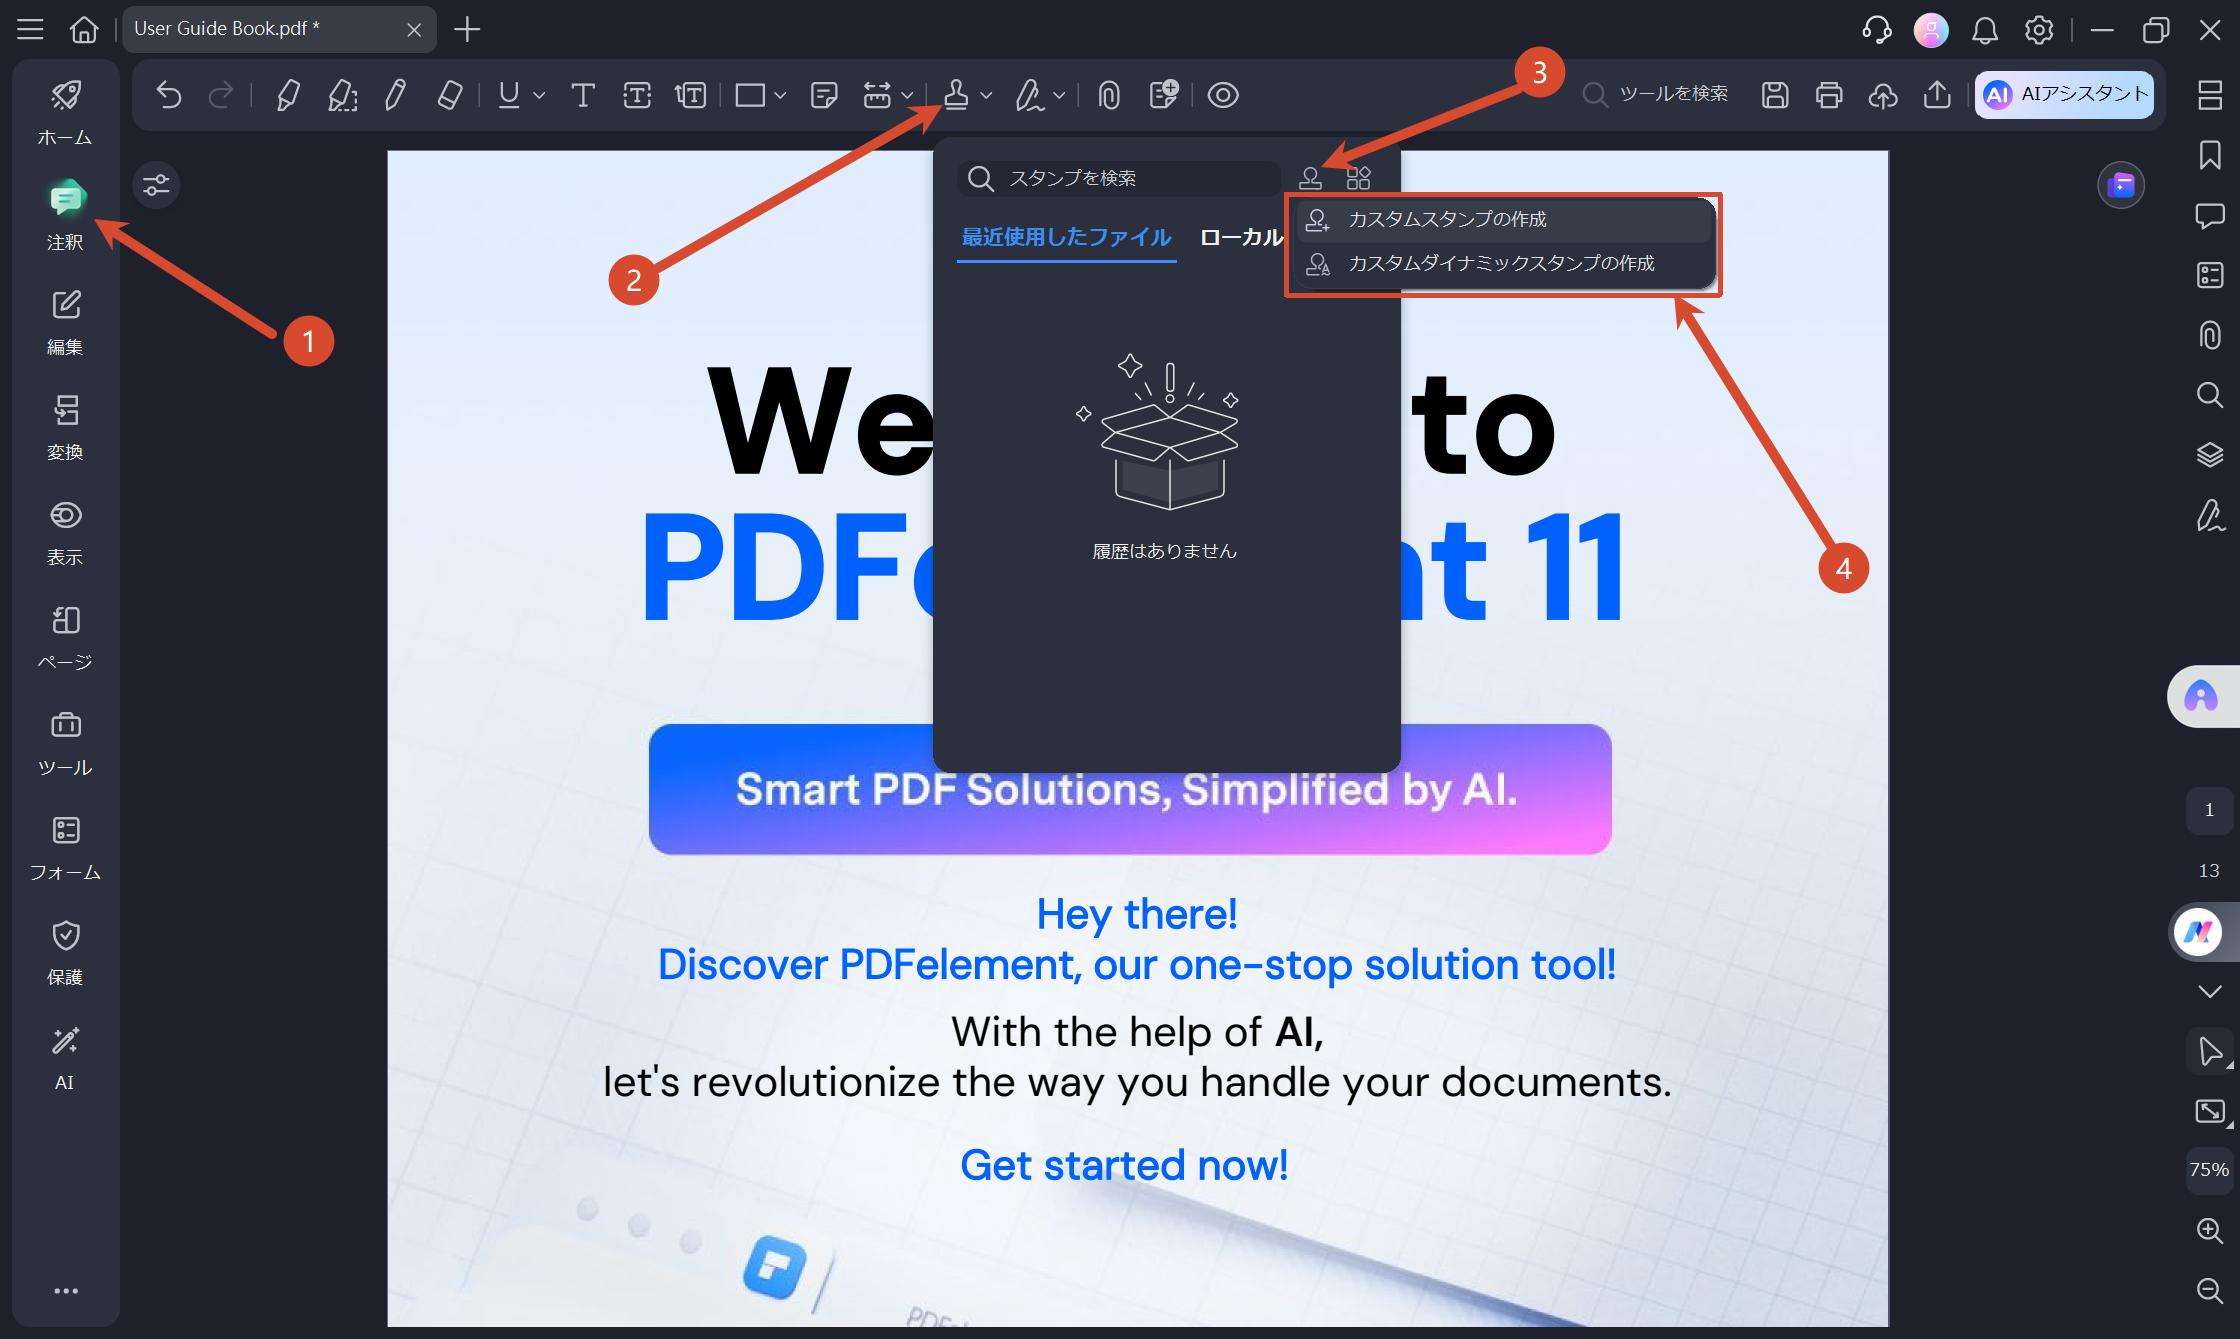Open the Bookmarks panel

click(2210, 155)
